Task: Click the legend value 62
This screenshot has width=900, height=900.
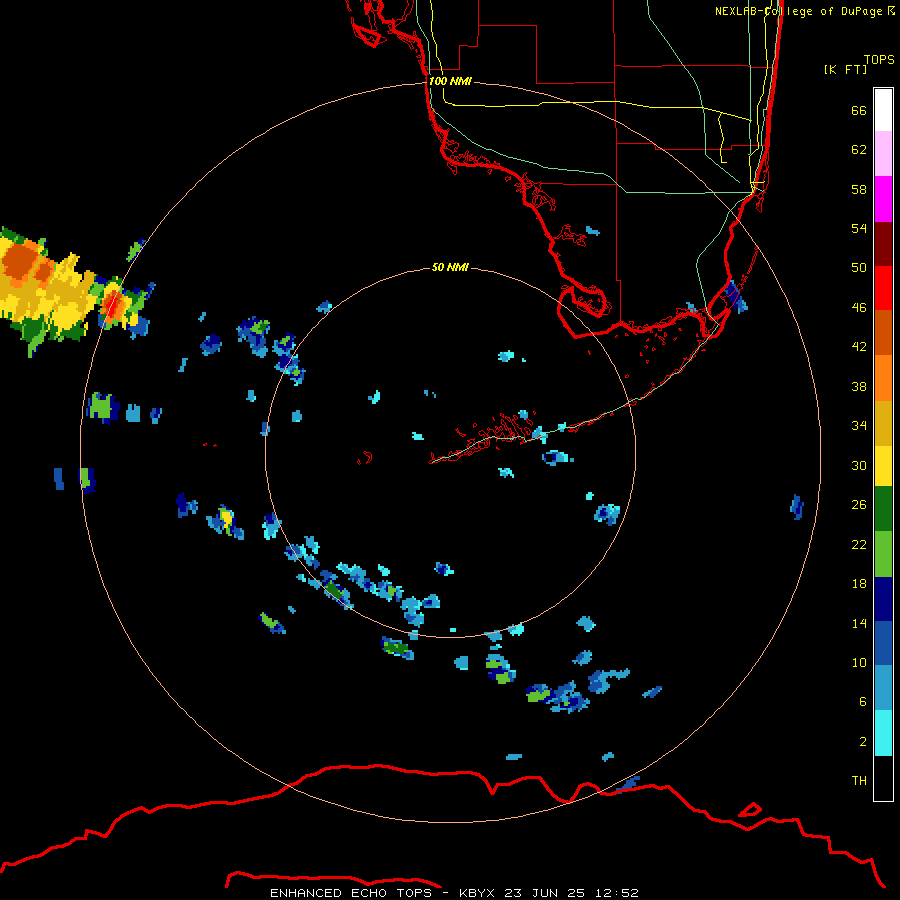Action: point(859,150)
